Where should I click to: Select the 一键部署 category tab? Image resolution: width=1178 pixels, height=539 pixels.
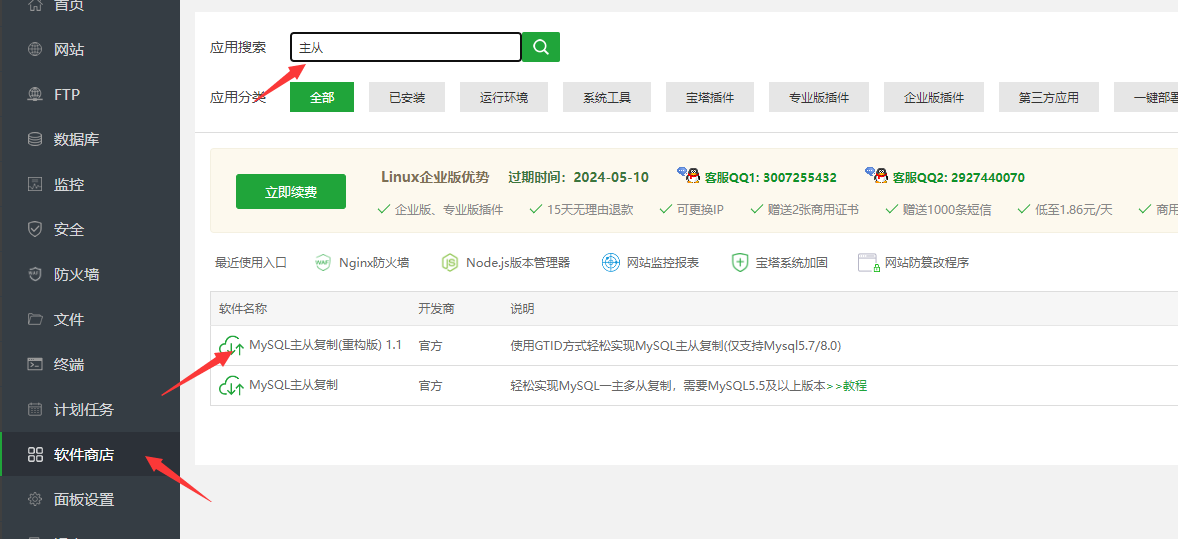click(1146, 97)
